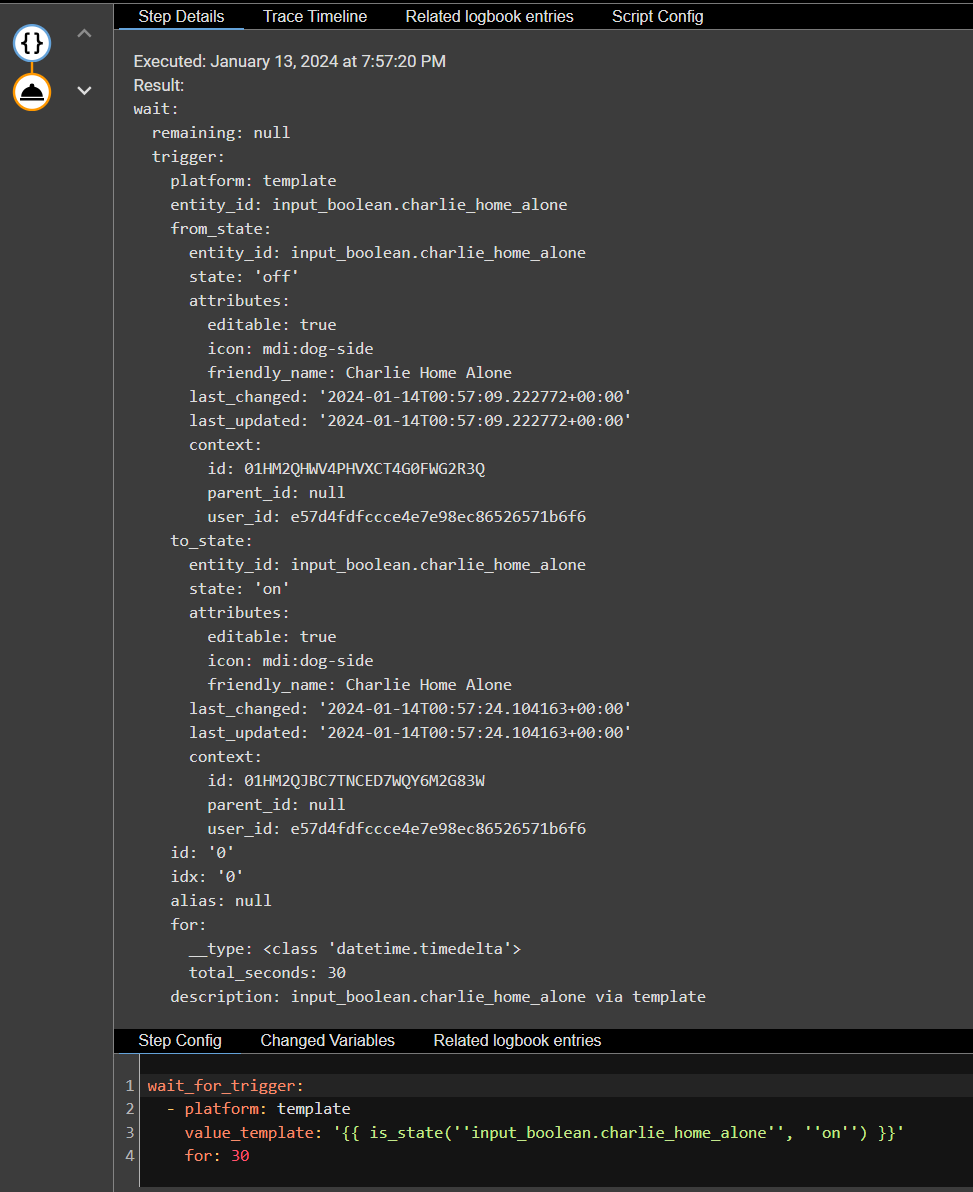
Task: Switch to the Trace Timeline tab
Action: pos(314,16)
